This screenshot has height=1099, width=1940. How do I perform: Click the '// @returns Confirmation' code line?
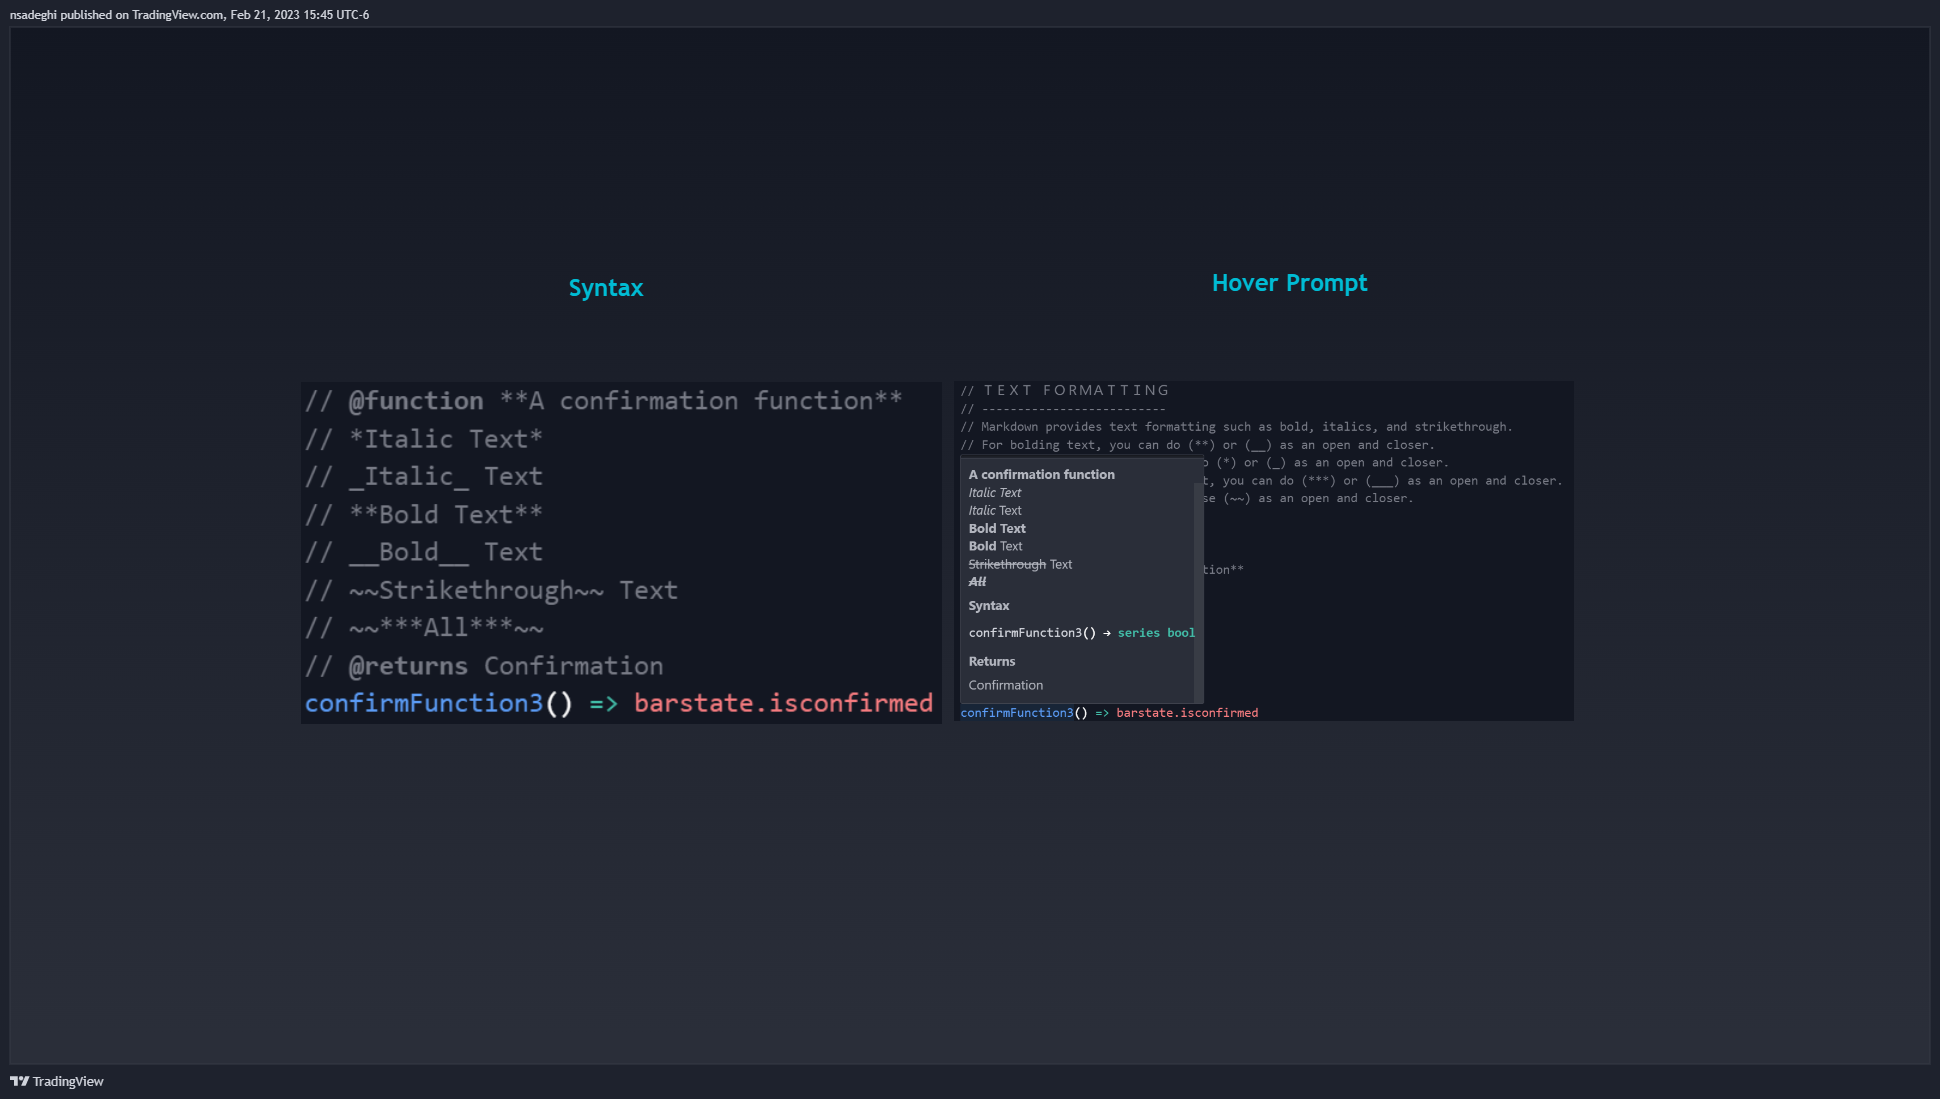coord(484,666)
